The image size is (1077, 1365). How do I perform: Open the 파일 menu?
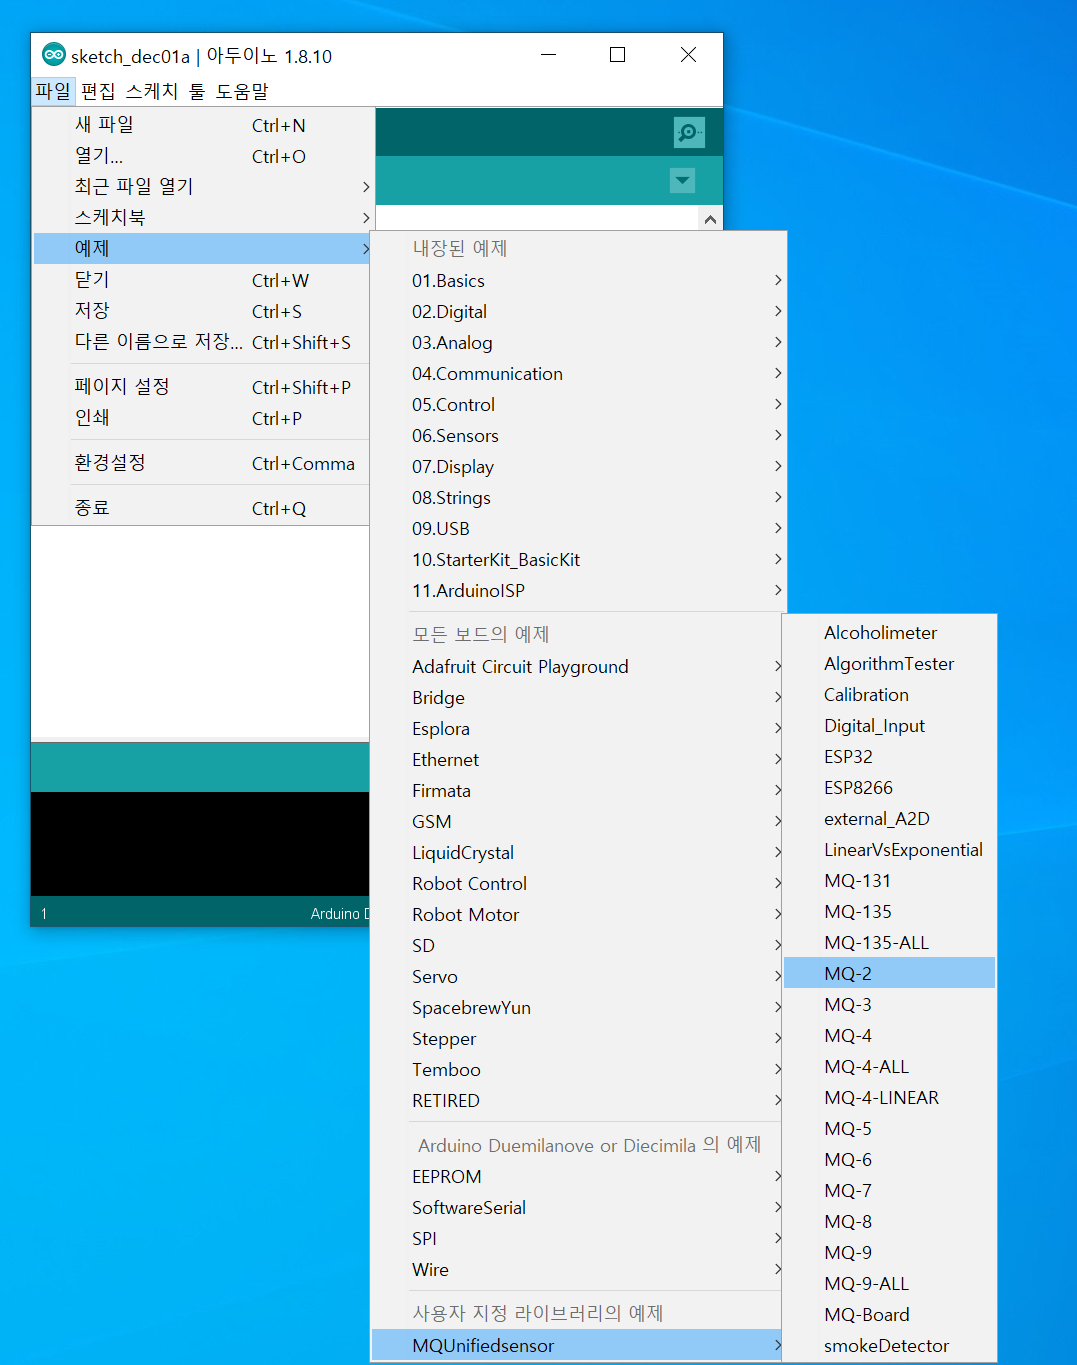53,91
